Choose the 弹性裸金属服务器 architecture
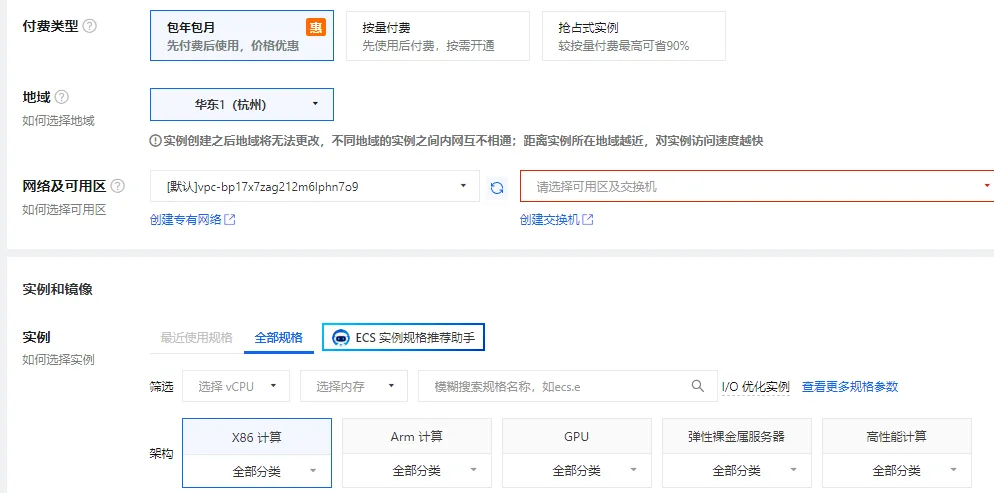The image size is (994, 493). point(737,437)
